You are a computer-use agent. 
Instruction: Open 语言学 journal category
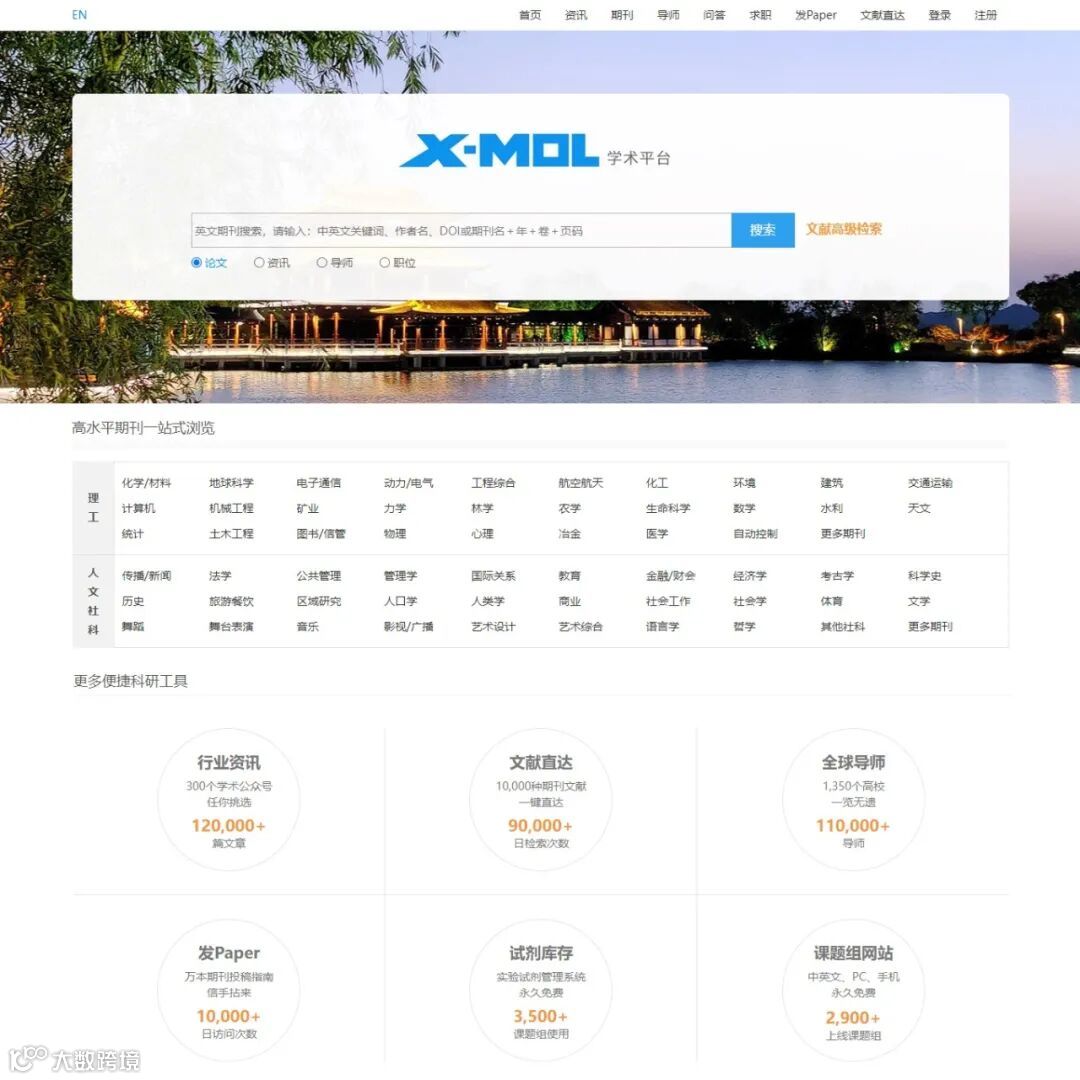pos(663,627)
